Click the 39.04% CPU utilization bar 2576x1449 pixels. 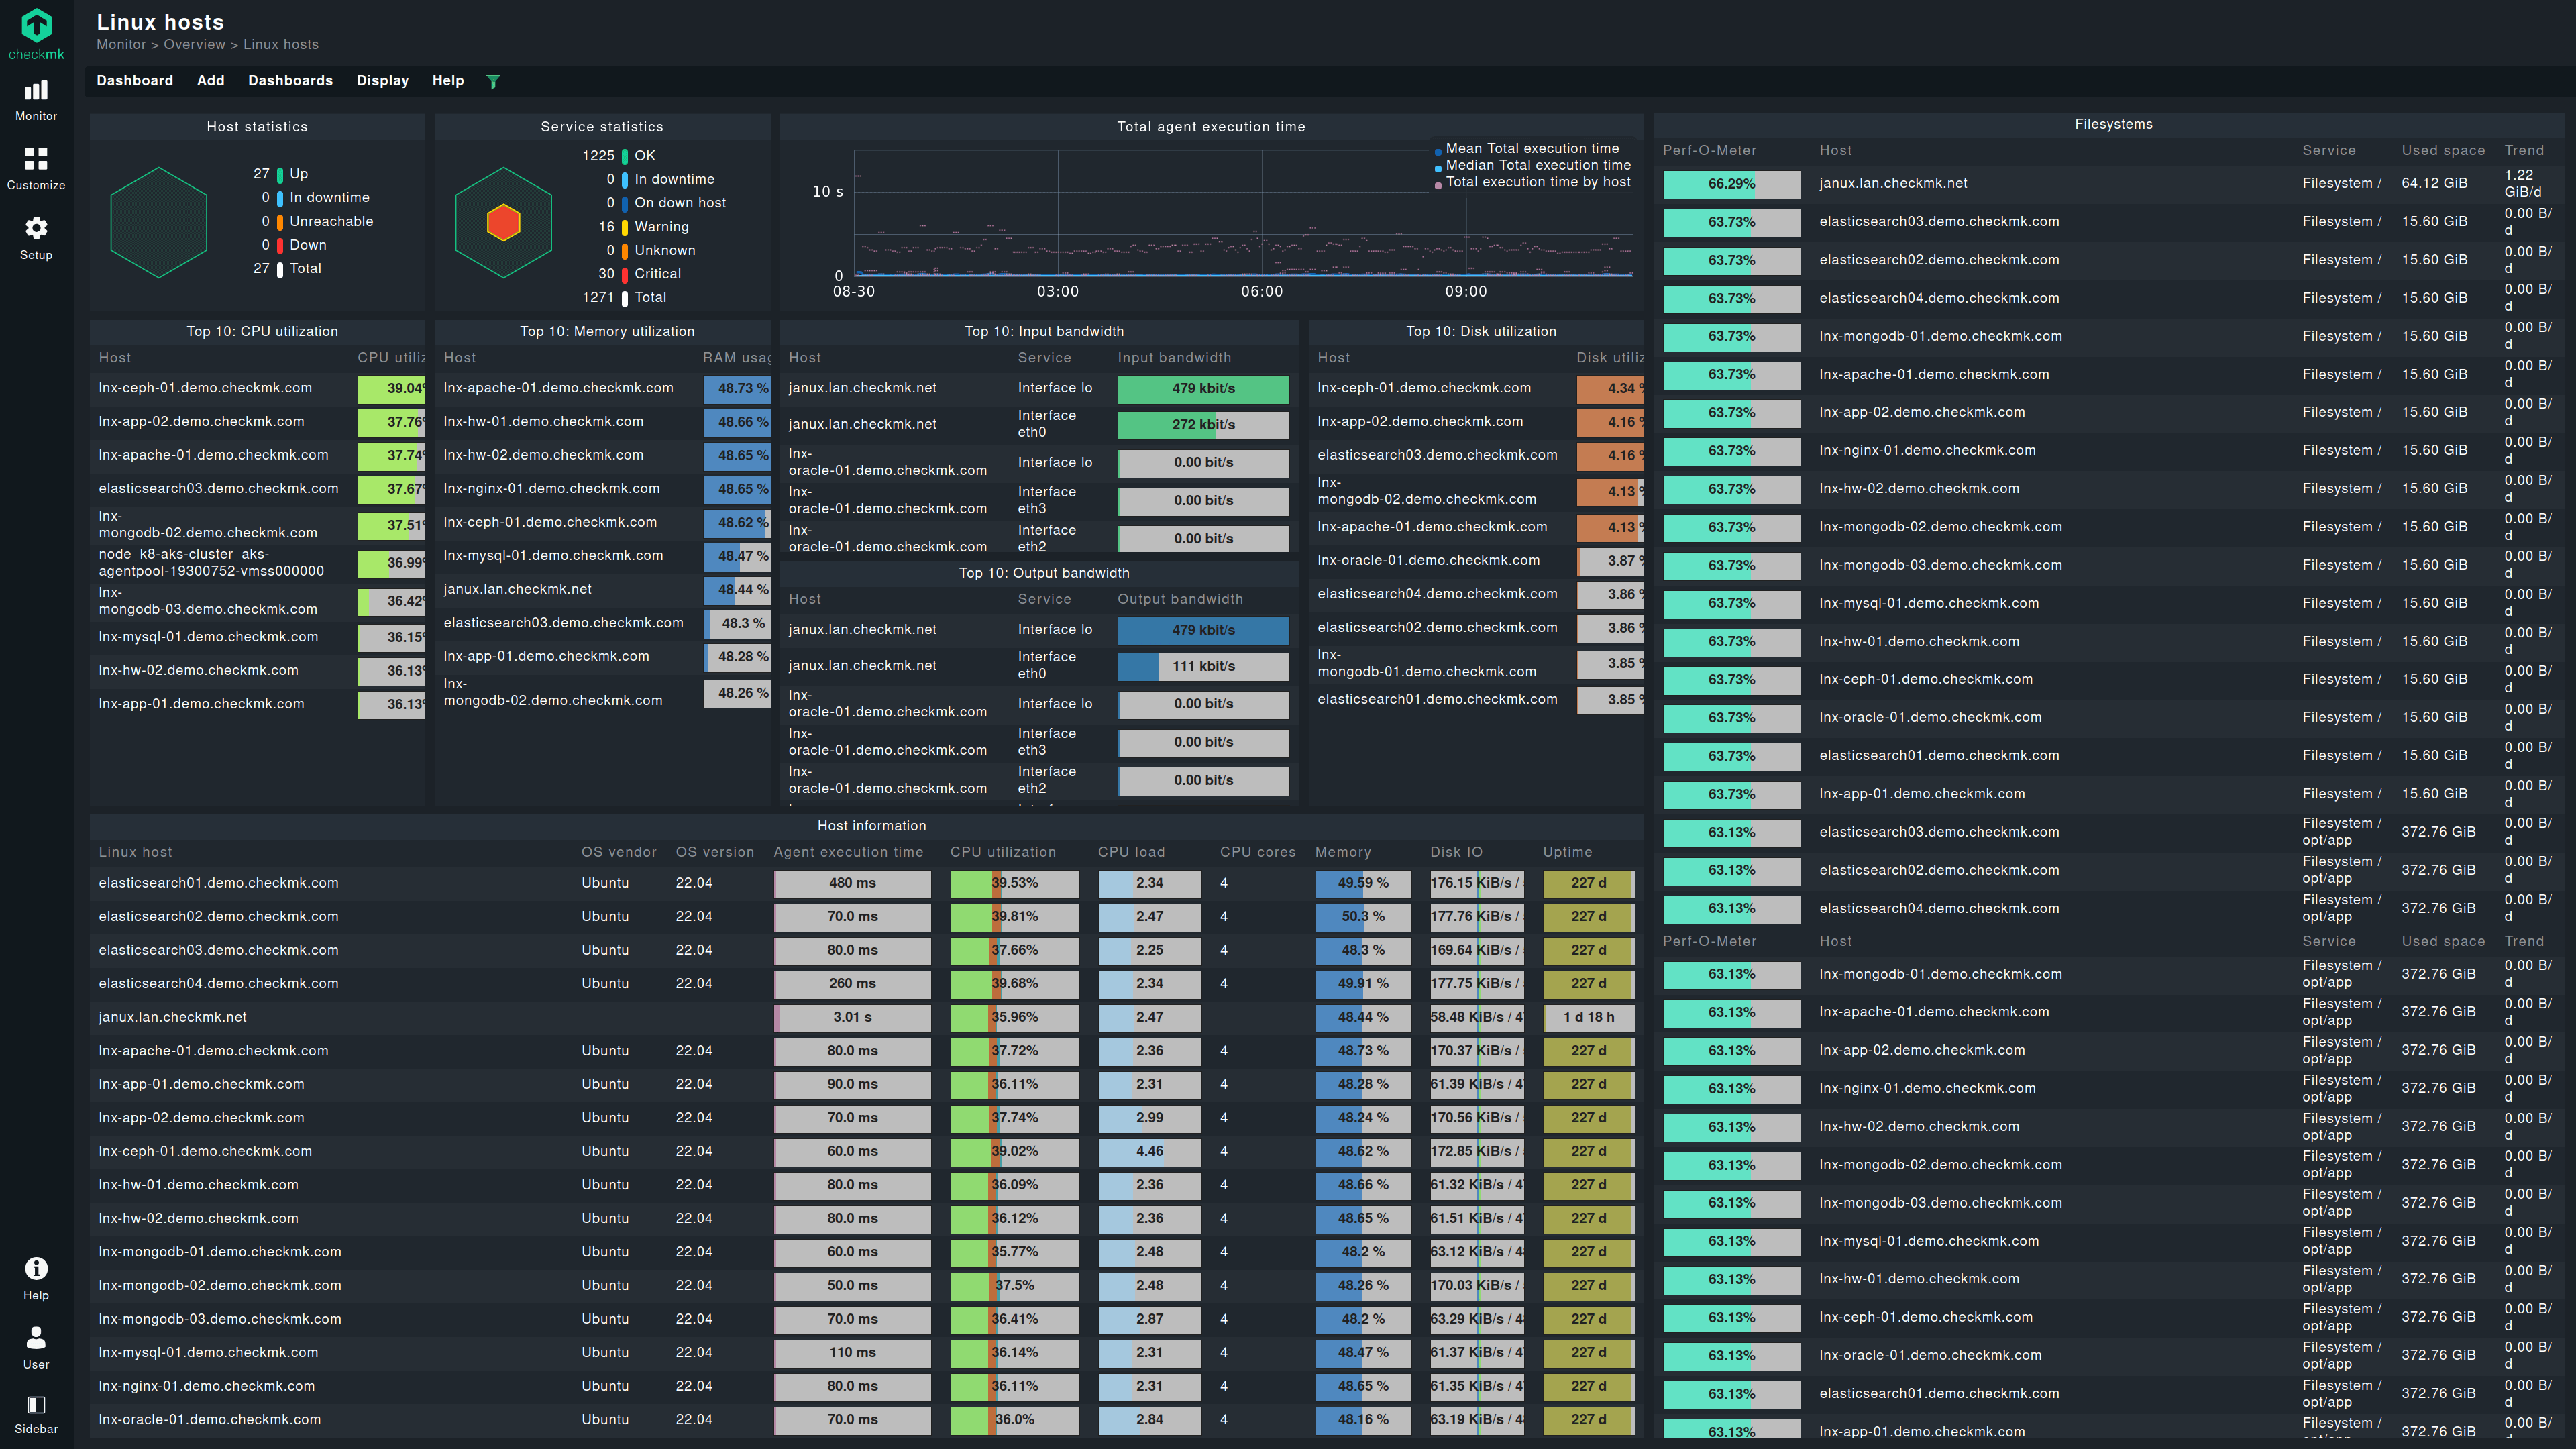pyautogui.click(x=391, y=388)
